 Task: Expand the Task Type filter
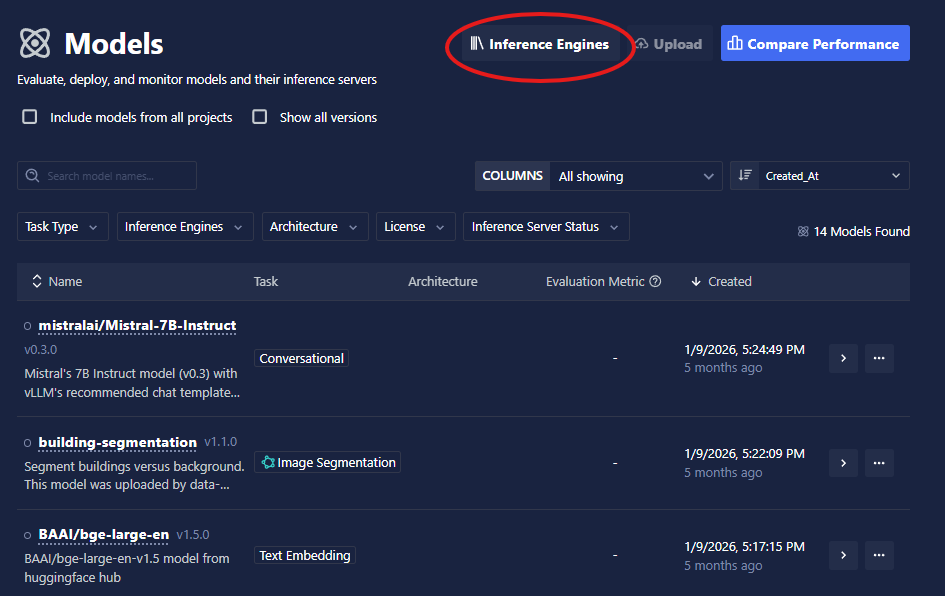point(63,227)
